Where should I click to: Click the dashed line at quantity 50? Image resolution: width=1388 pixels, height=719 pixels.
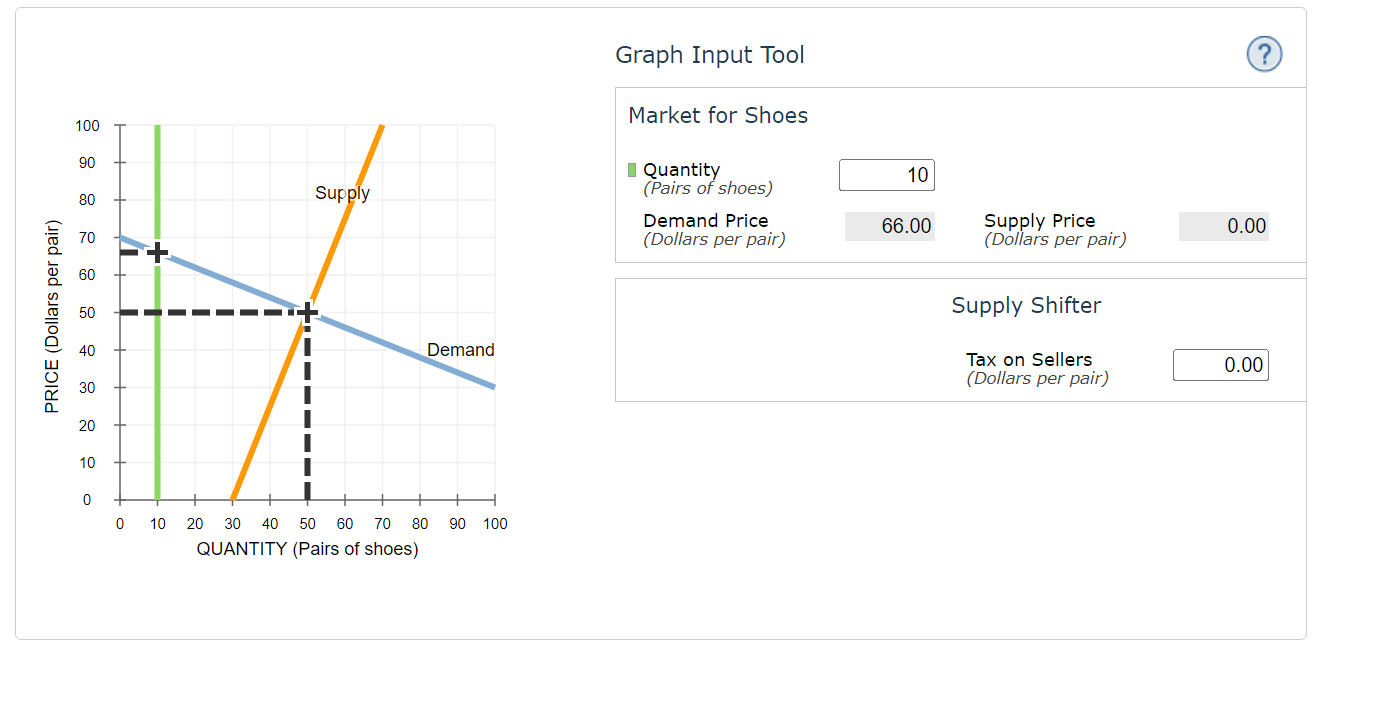coord(308,420)
